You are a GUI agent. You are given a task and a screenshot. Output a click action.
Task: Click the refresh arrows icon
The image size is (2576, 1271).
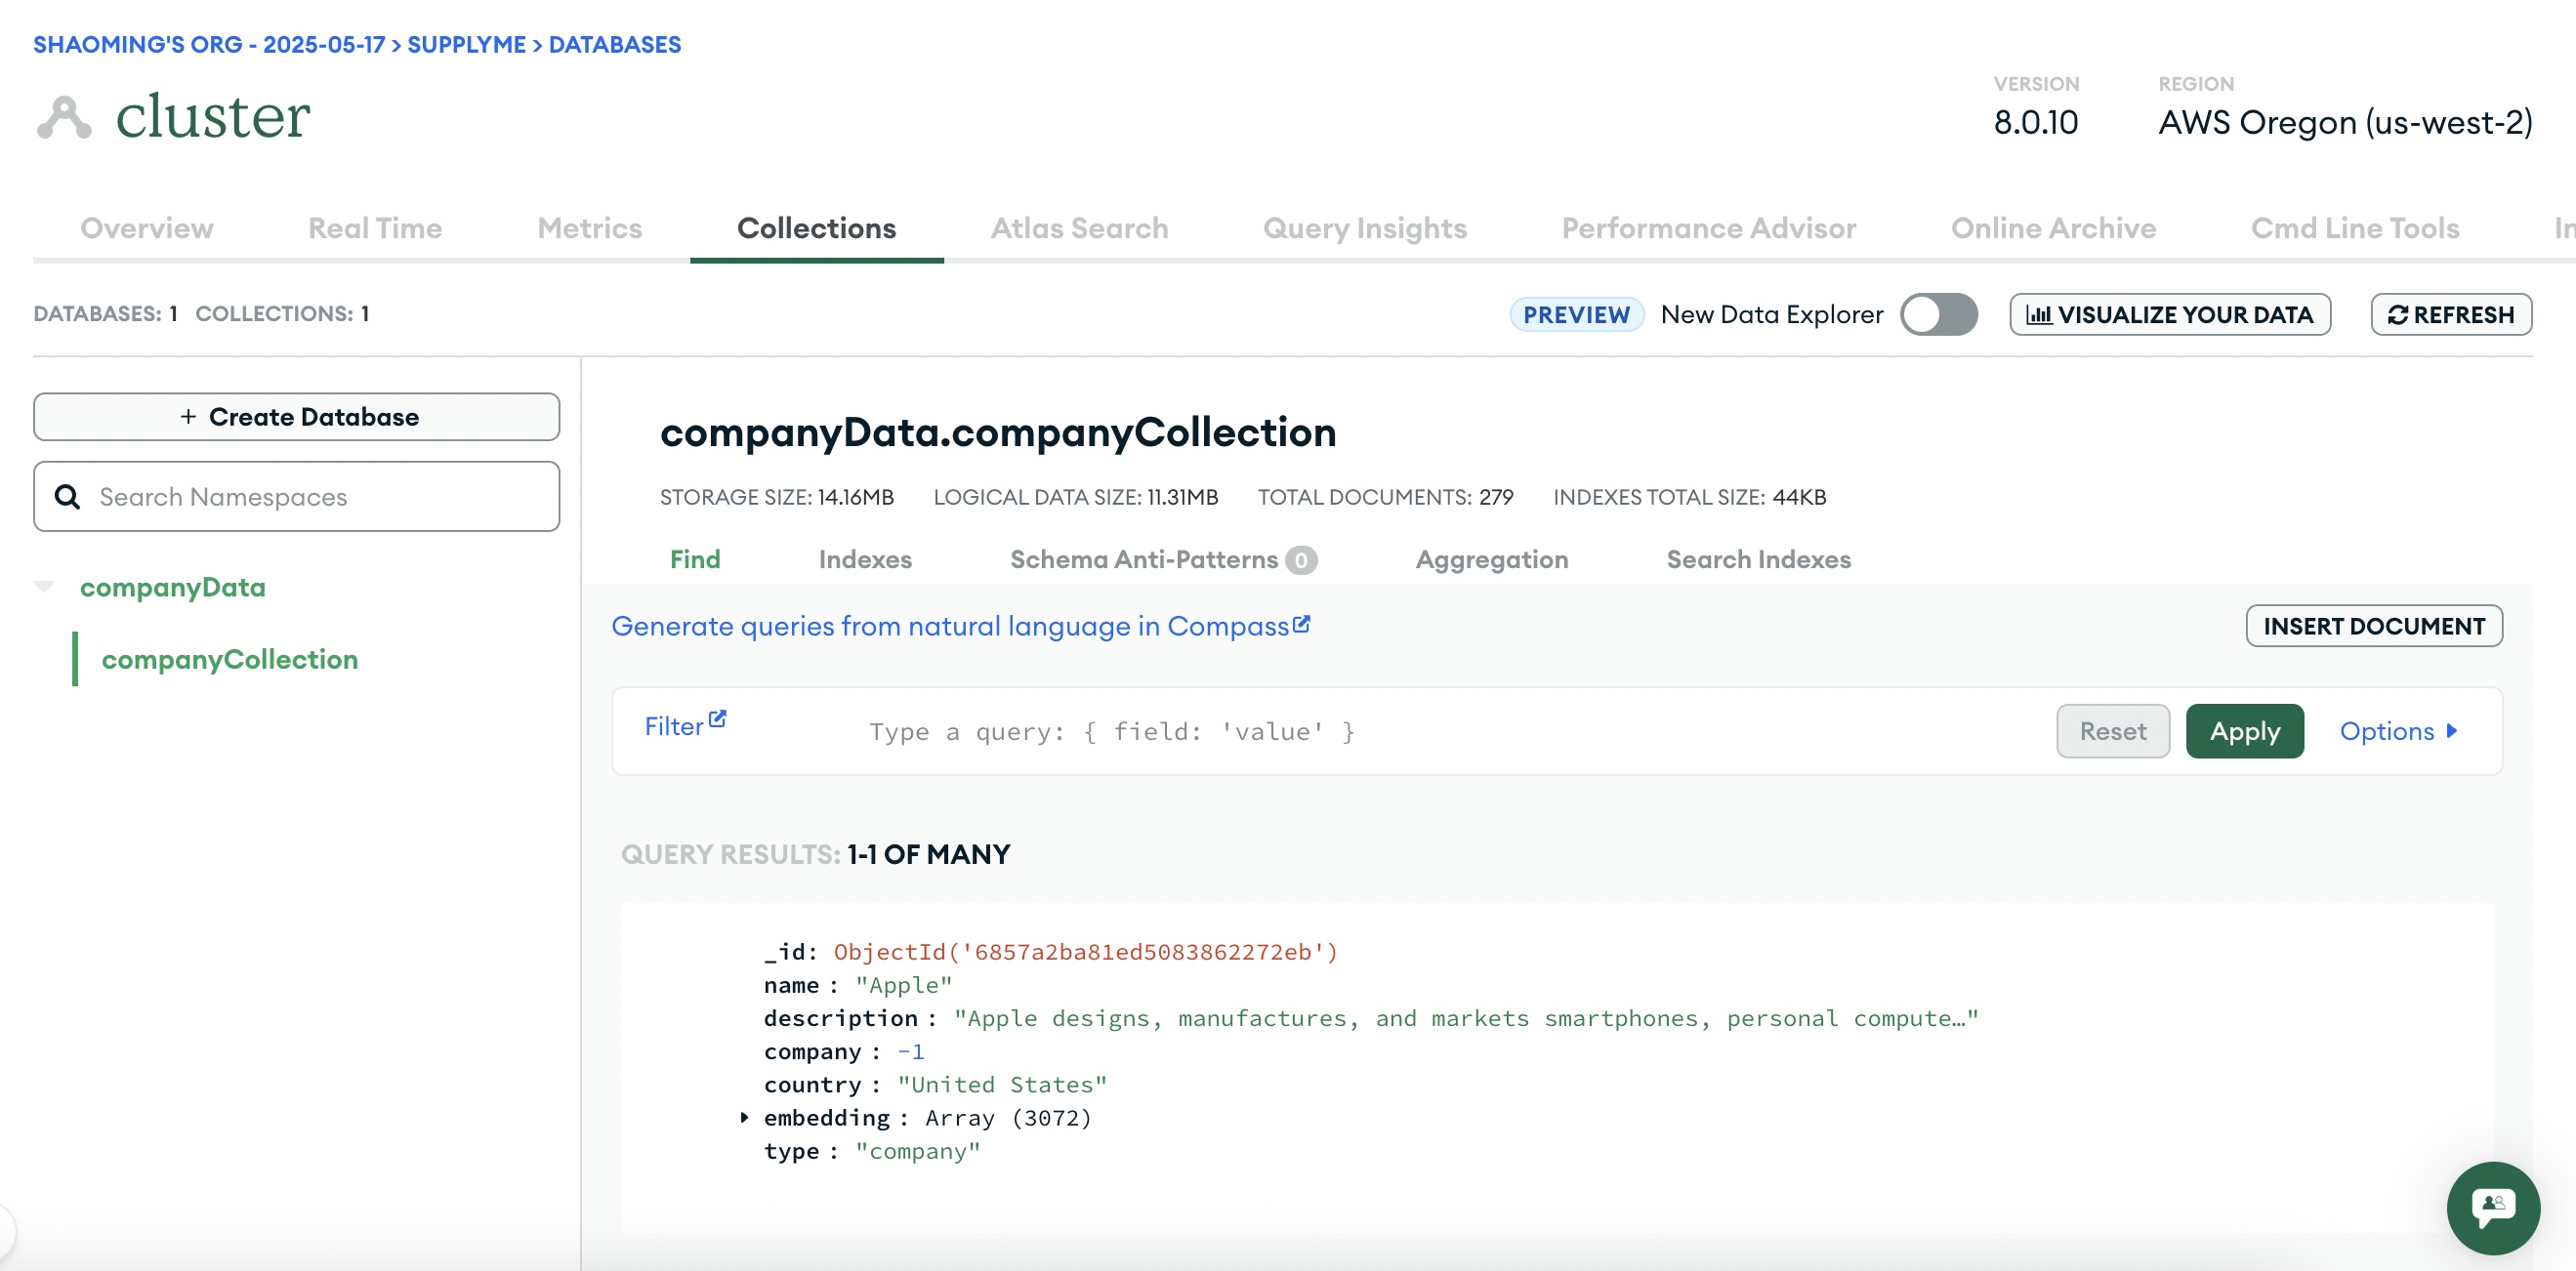[x=2397, y=315]
